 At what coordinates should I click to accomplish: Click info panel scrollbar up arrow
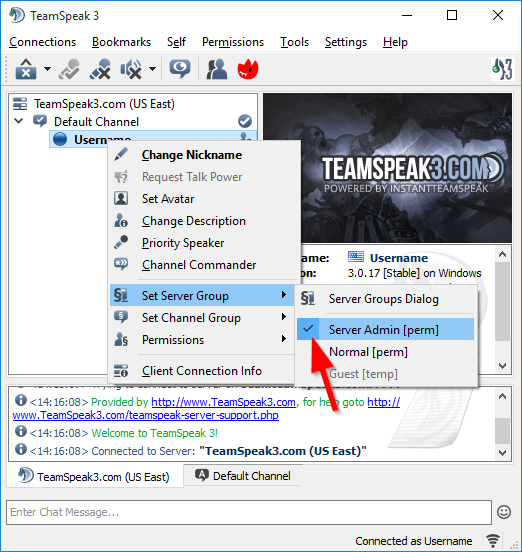pyautogui.click(x=502, y=254)
